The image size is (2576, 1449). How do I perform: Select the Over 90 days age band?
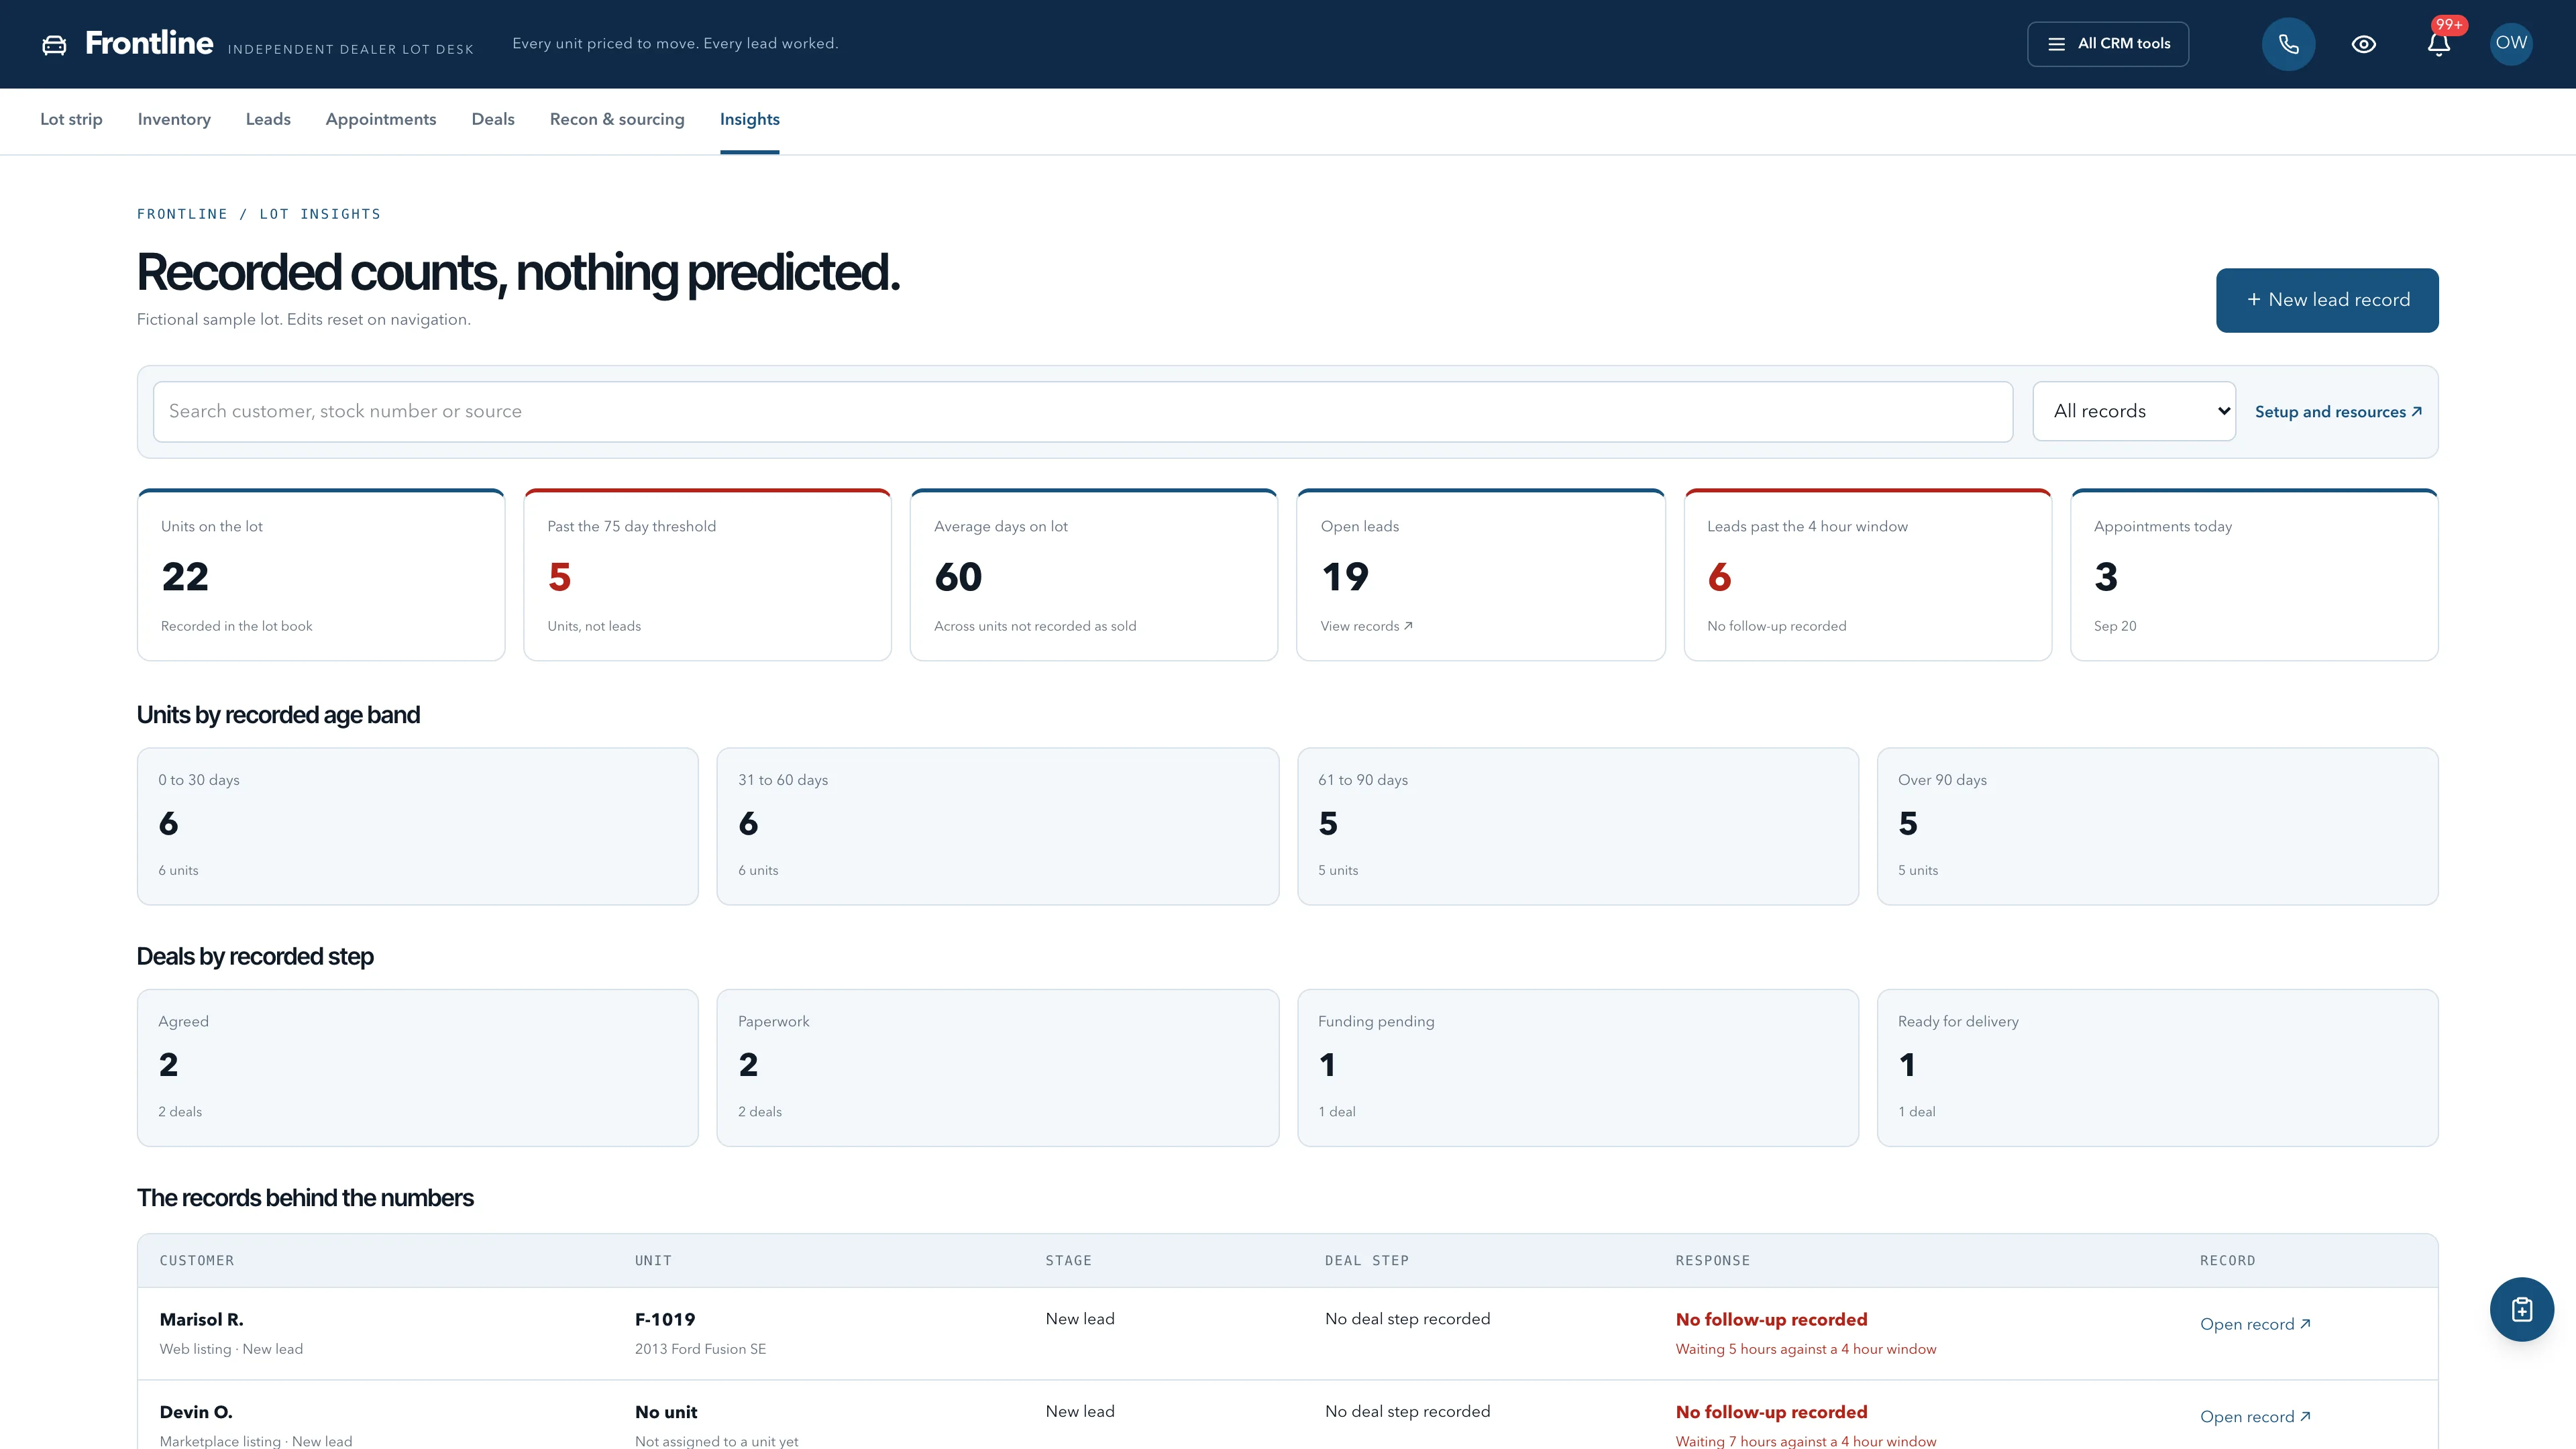tap(2158, 826)
